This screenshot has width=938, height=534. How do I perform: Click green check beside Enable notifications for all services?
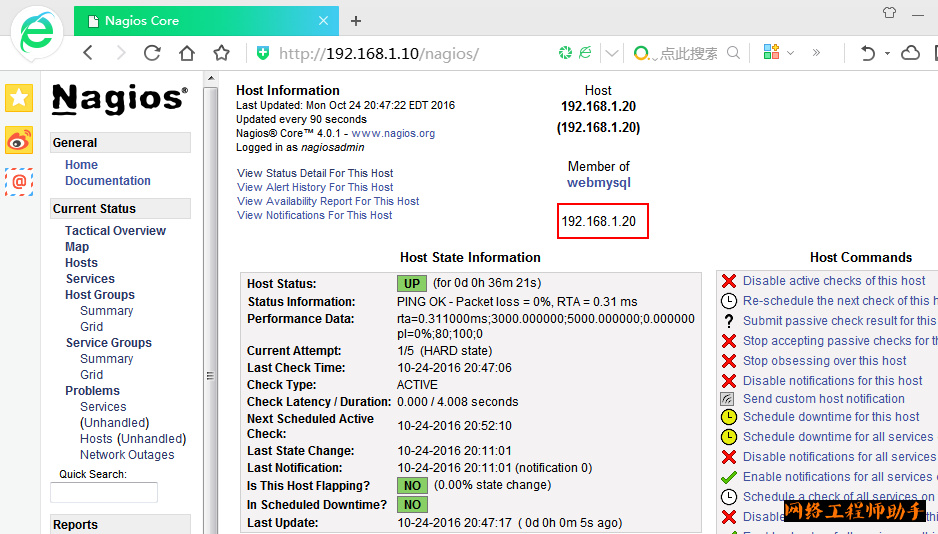pos(729,477)
